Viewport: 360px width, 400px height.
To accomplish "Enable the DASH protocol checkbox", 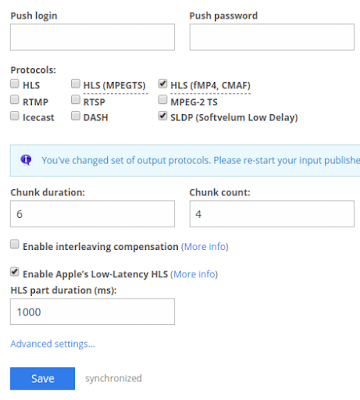I will tap(76, 116).
